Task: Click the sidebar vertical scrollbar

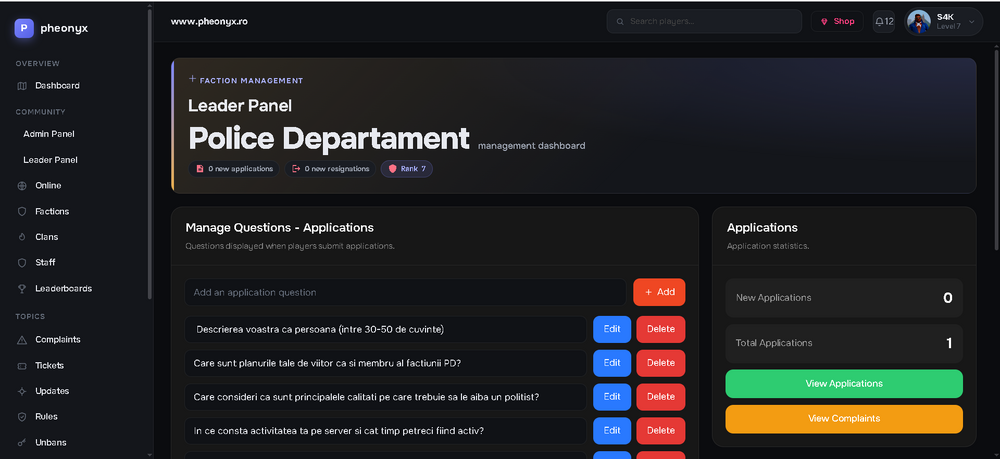Action: [149, 153]
